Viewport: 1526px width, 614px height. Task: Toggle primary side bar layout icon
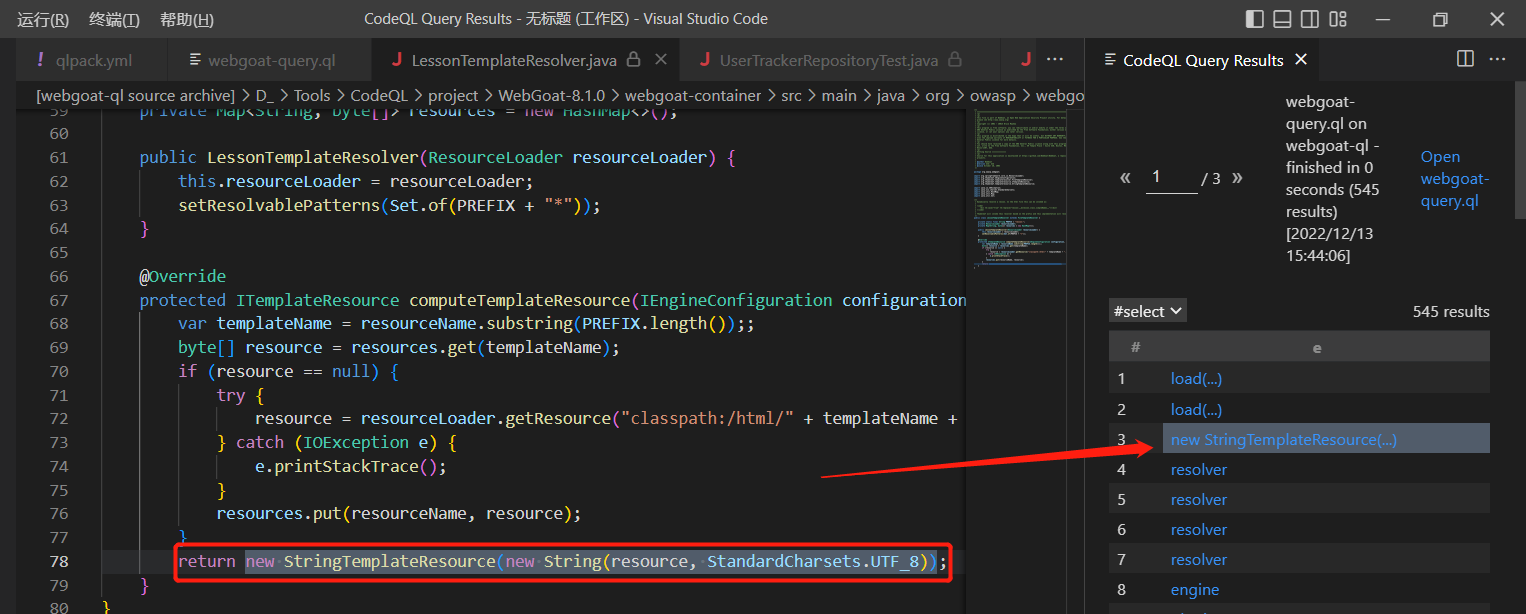[1254, 19]
